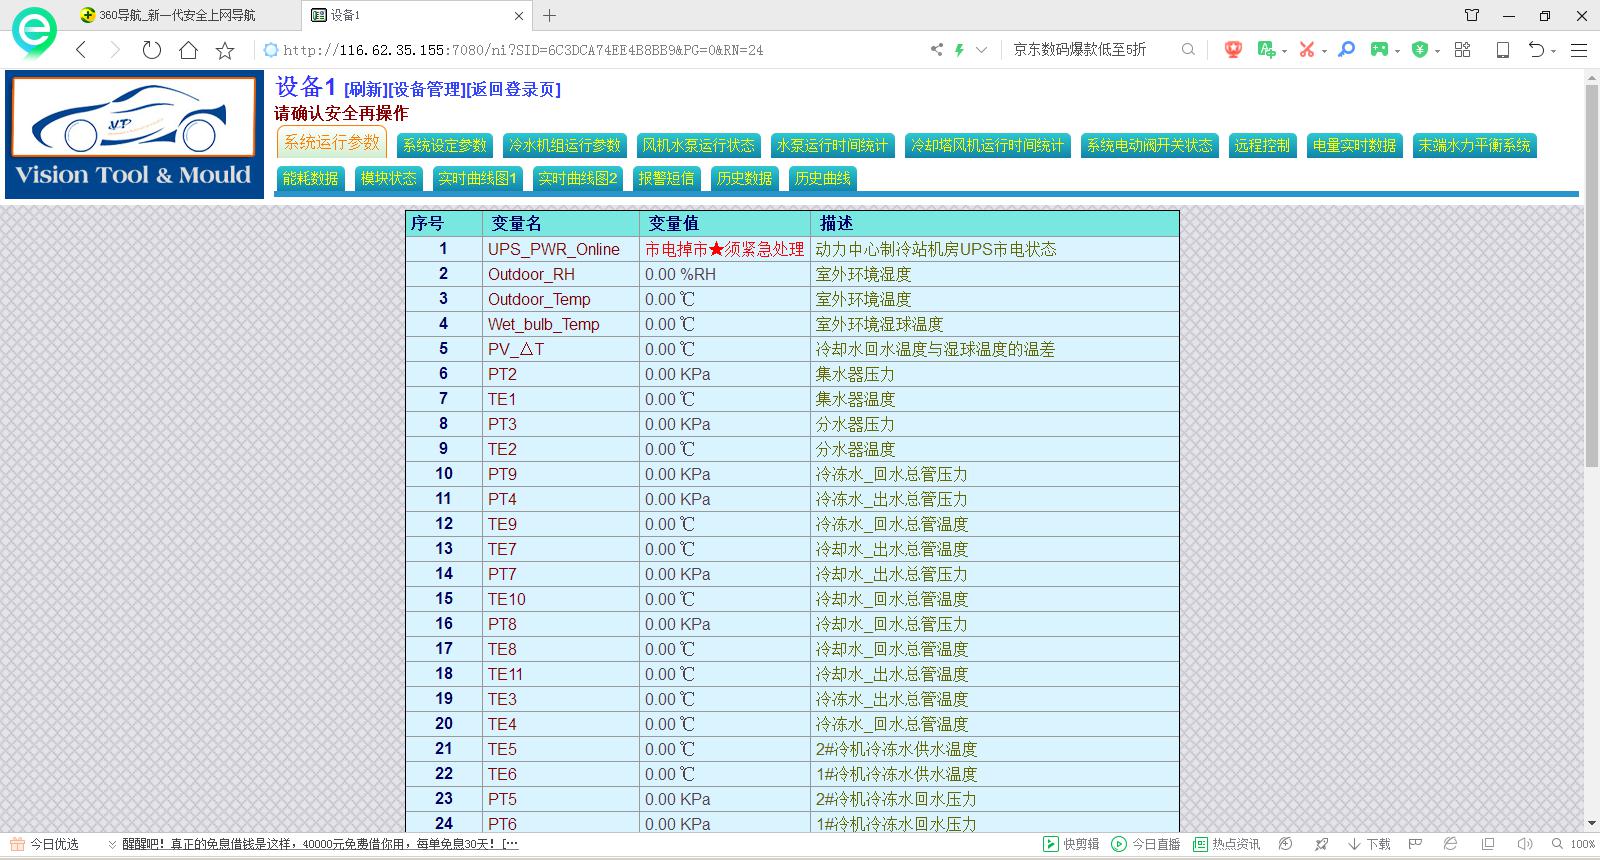Click the 下载 download icon in status bar
The image size is (1600, 860).
click(1369, 844)
